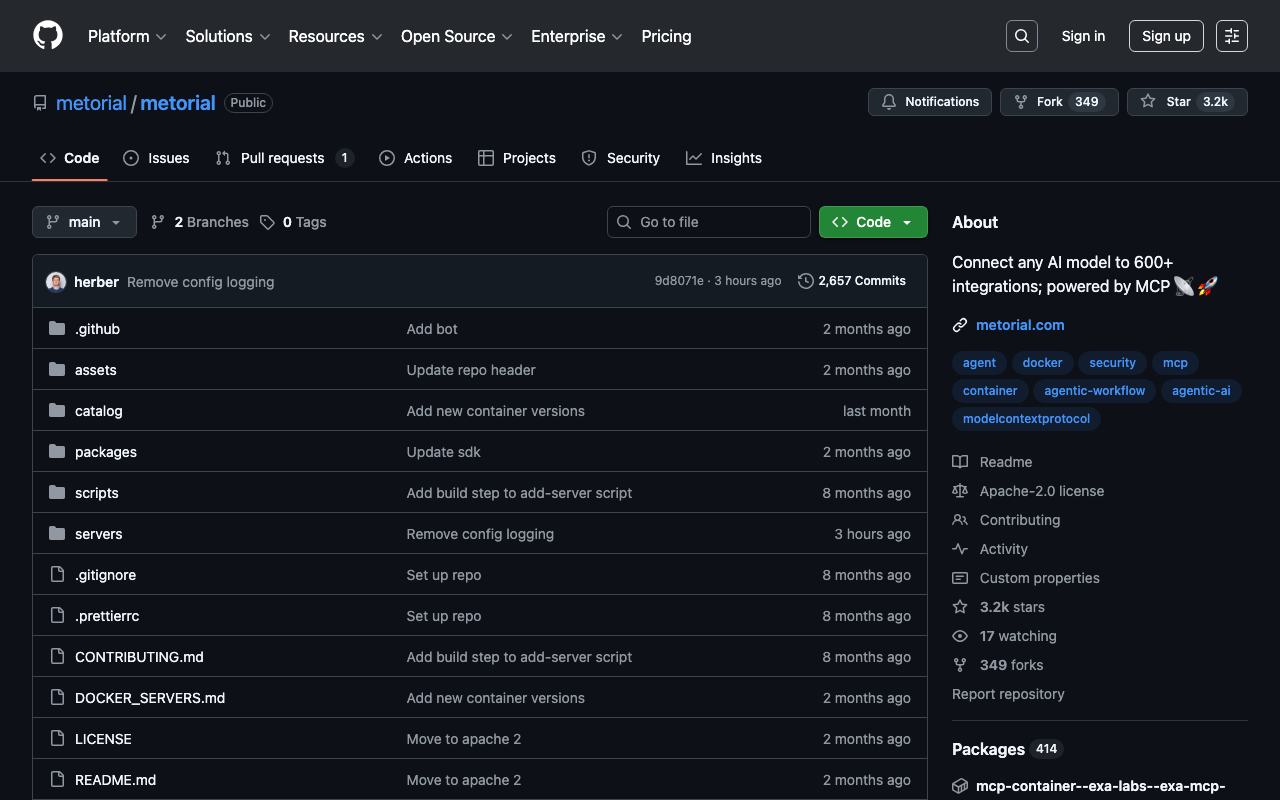Open the appearance settings icon button
The width and height of the screenshot is (1280, 800).
pyautogui.click(x=1231, y=36)
